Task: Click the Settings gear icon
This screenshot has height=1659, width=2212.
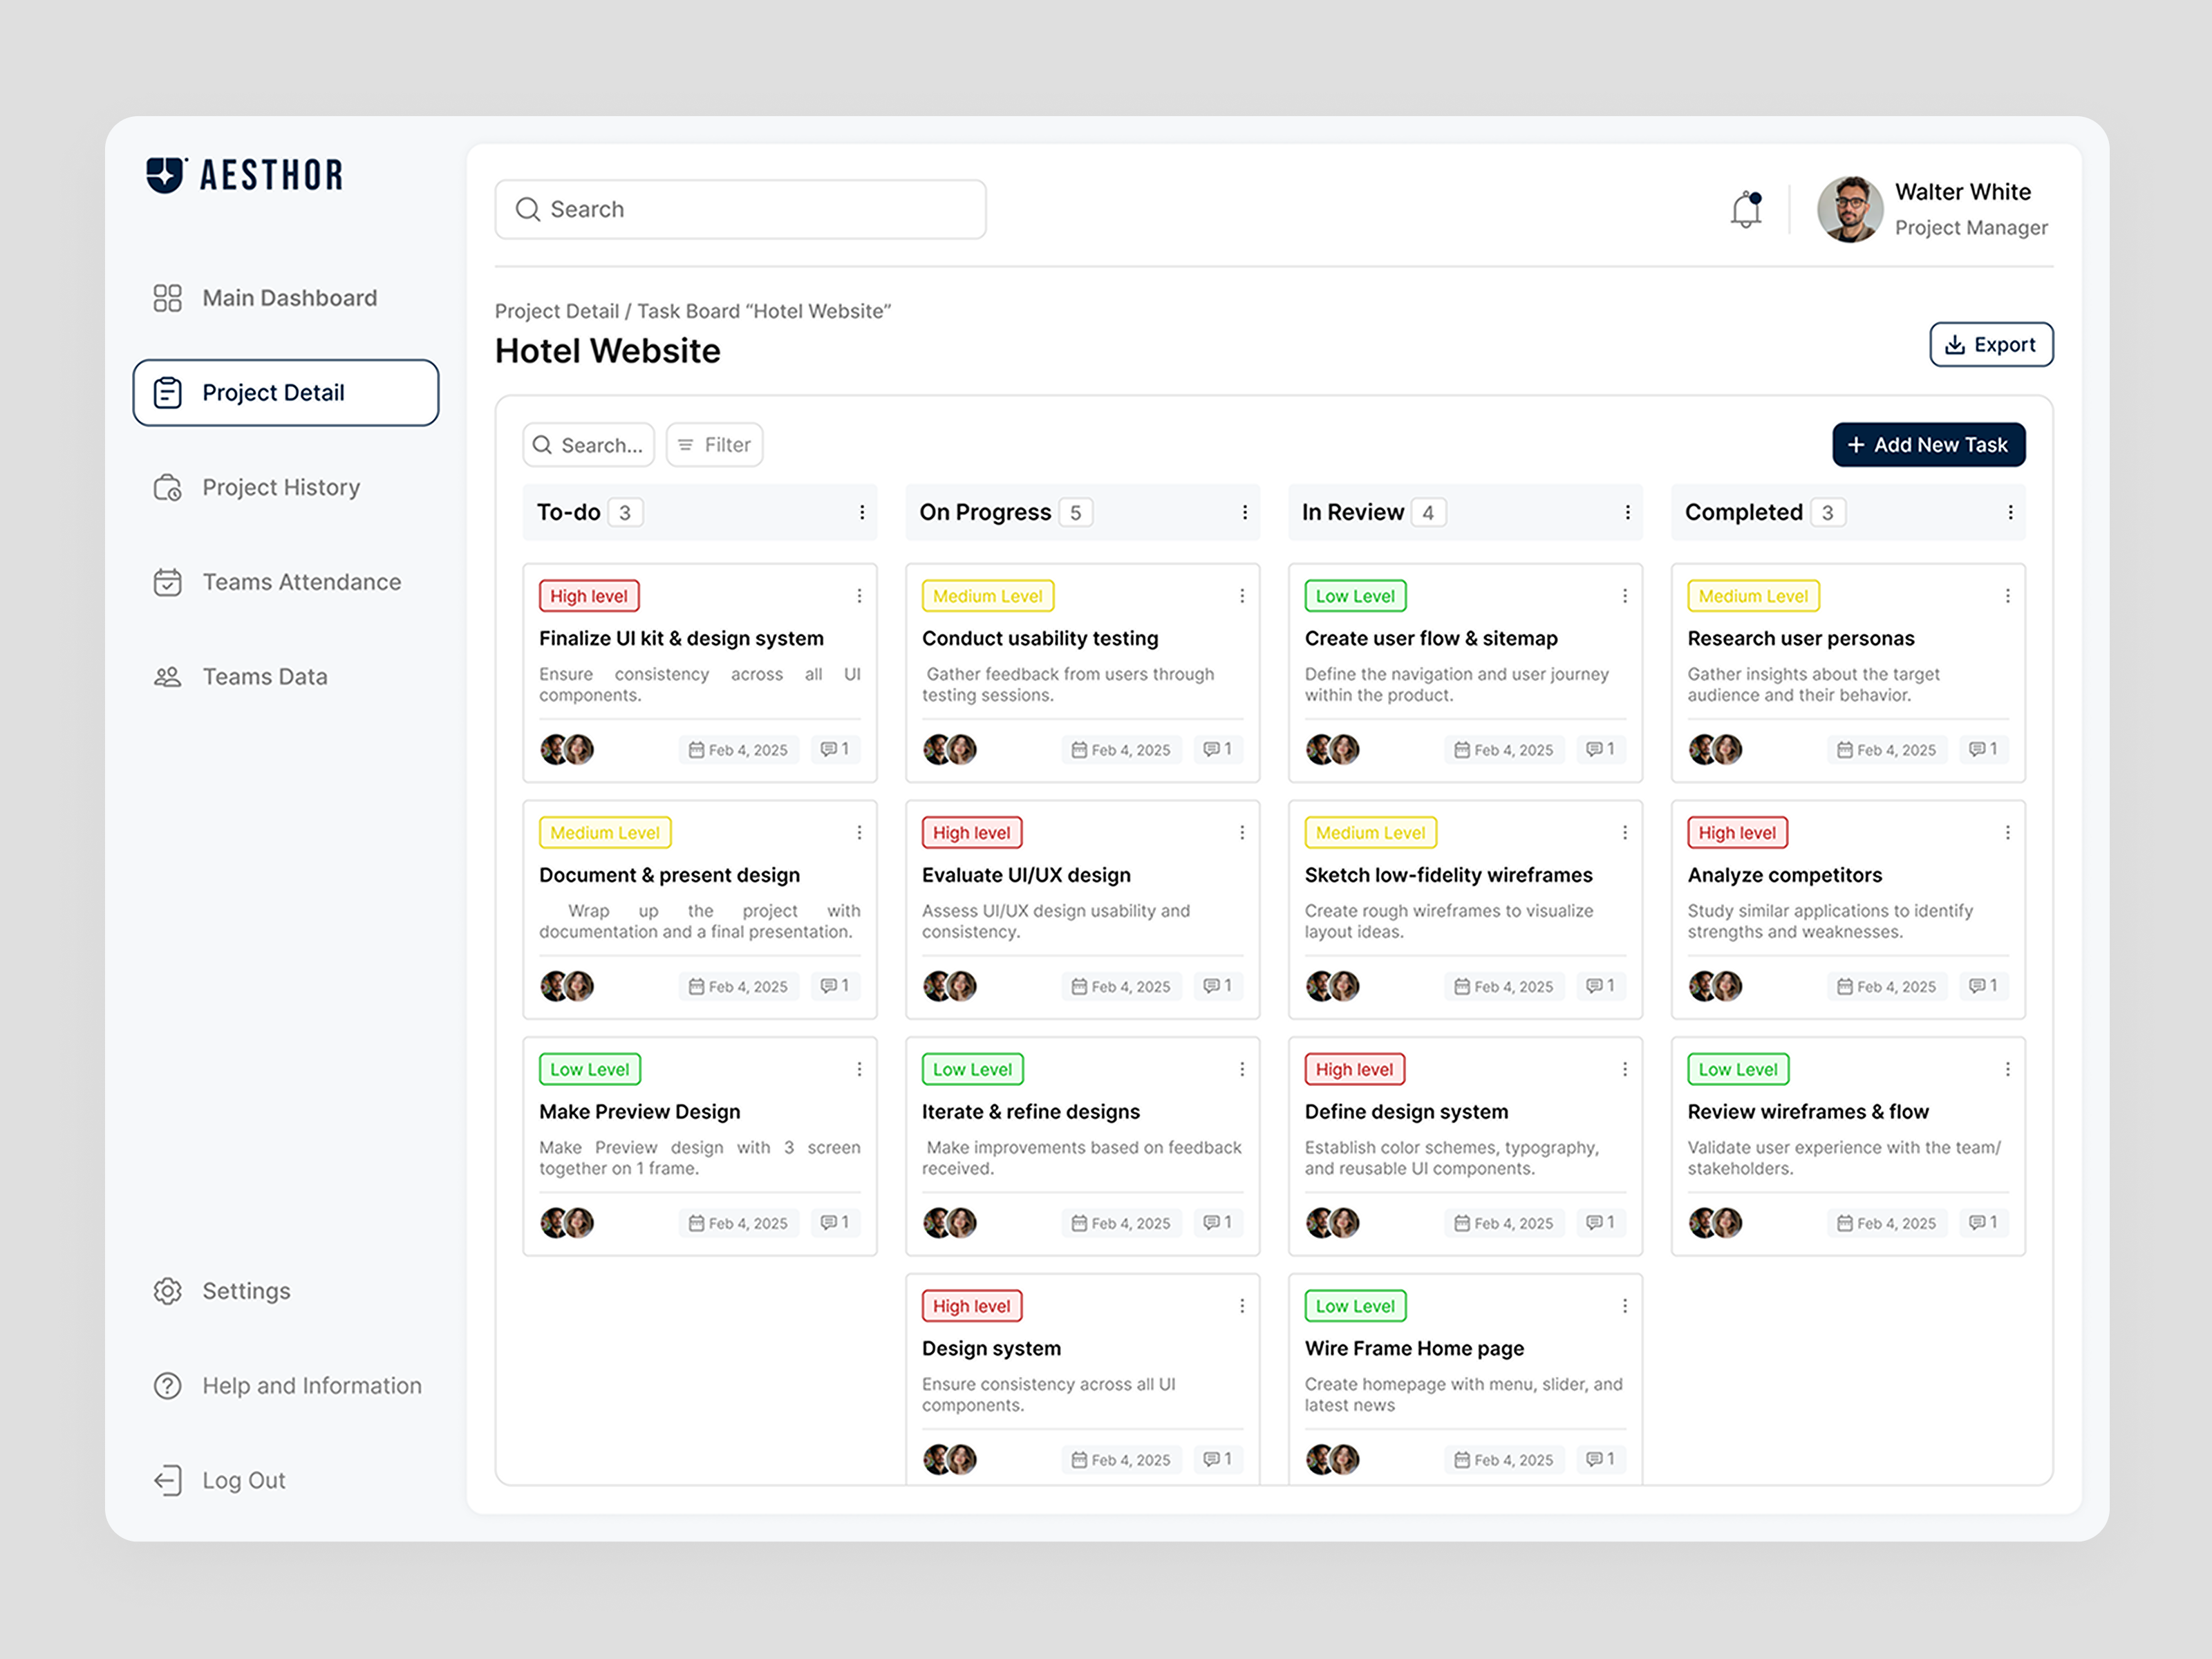Action: pyautogui.click(x=167, y=1291)
